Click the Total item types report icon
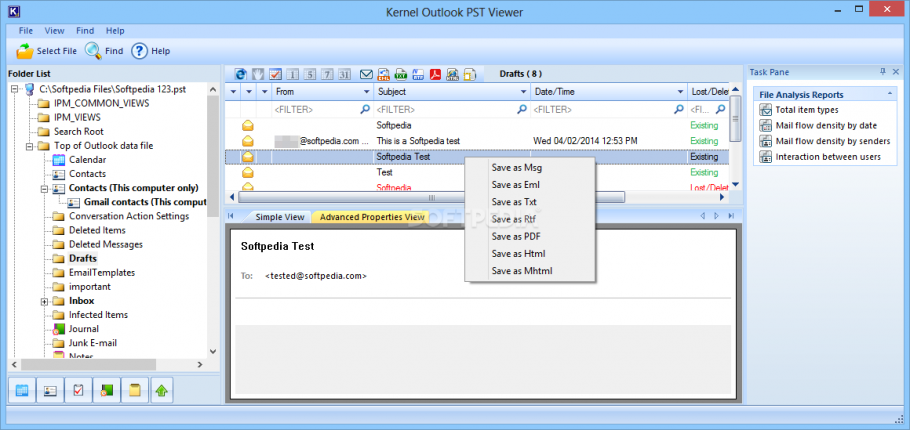Screen dimensions: 910x430 coord(765,110)
